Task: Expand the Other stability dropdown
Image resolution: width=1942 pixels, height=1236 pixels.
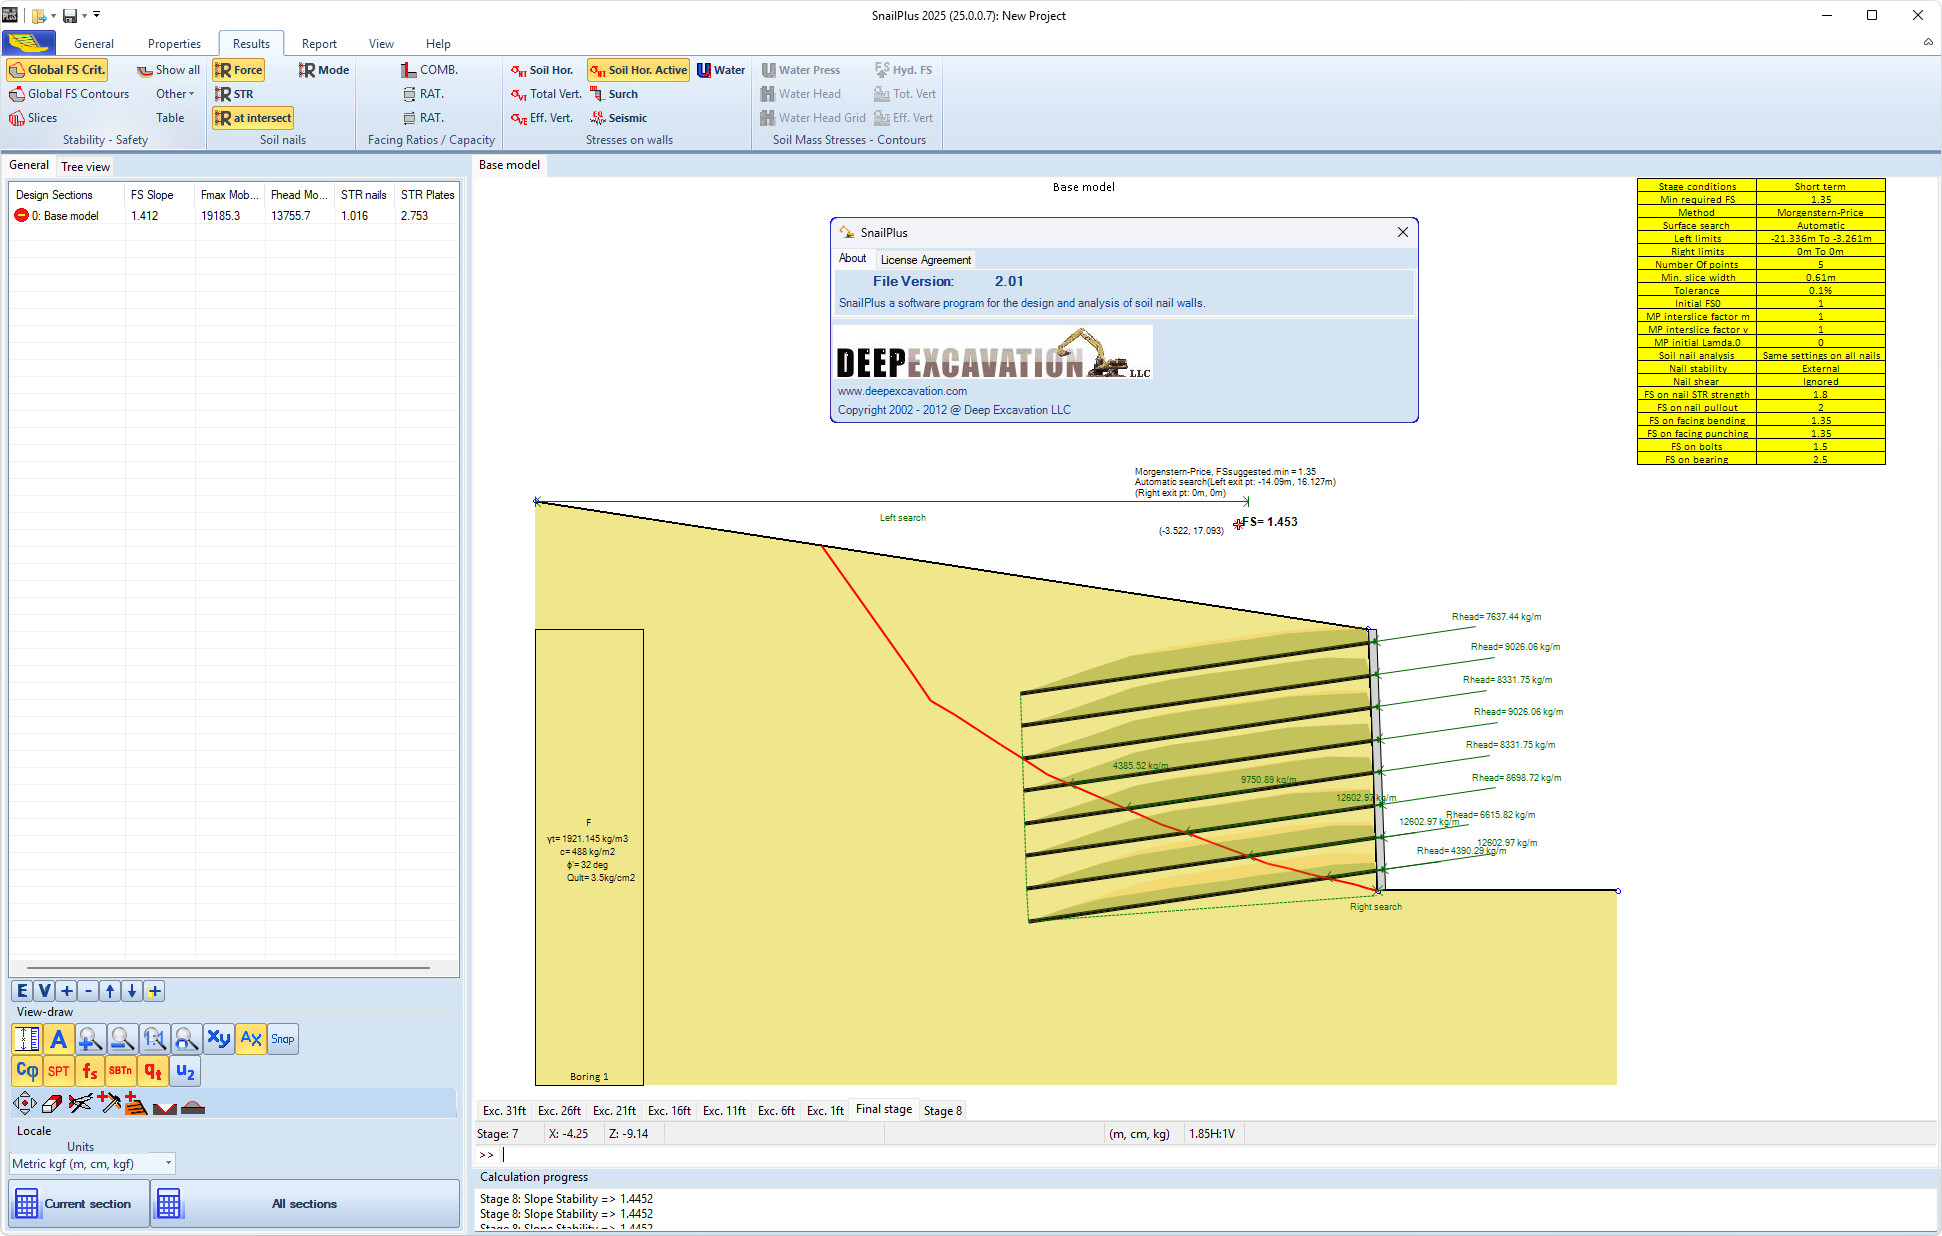Action: 175,94
